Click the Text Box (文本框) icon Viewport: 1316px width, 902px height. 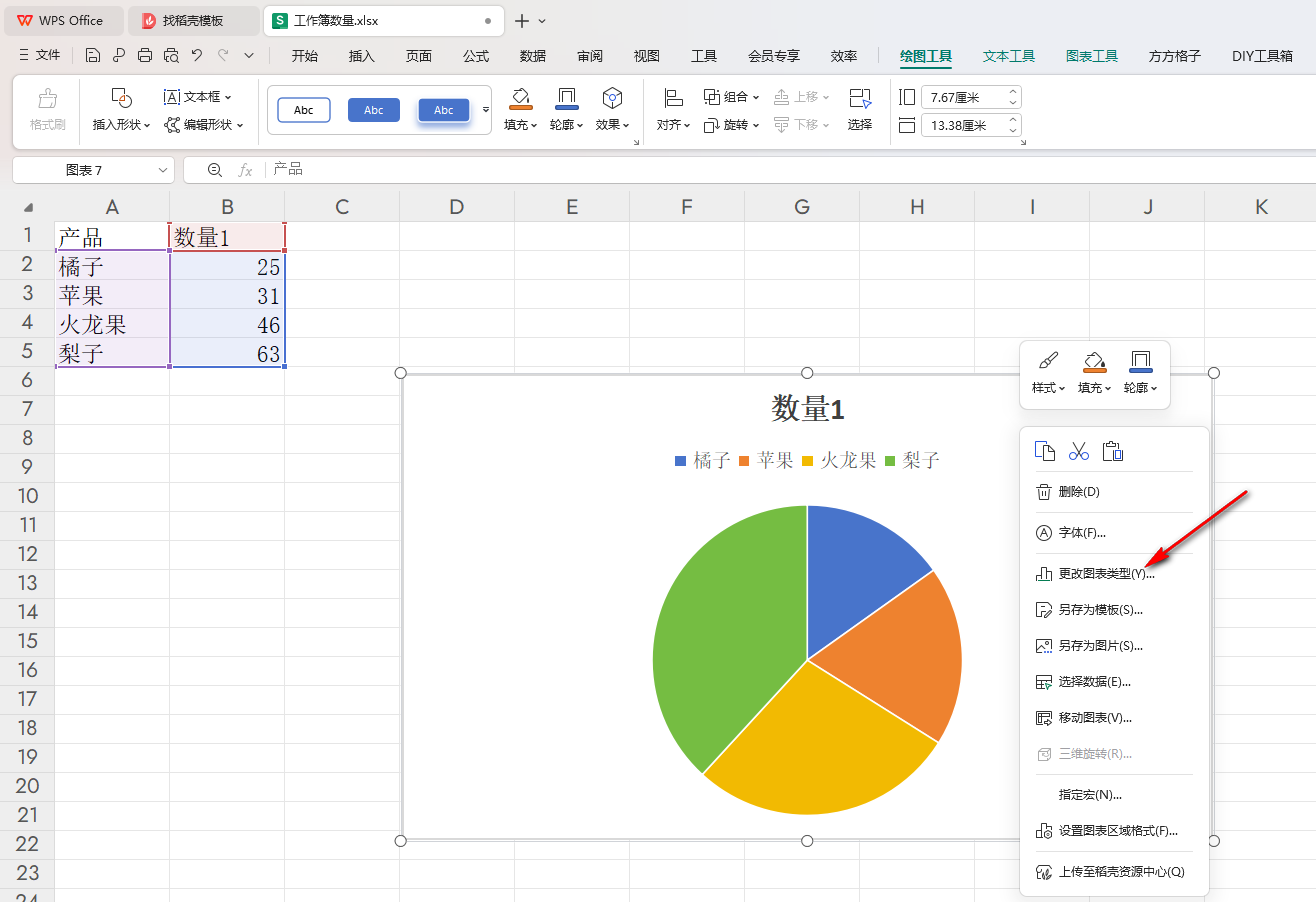[x=171, y=97]
